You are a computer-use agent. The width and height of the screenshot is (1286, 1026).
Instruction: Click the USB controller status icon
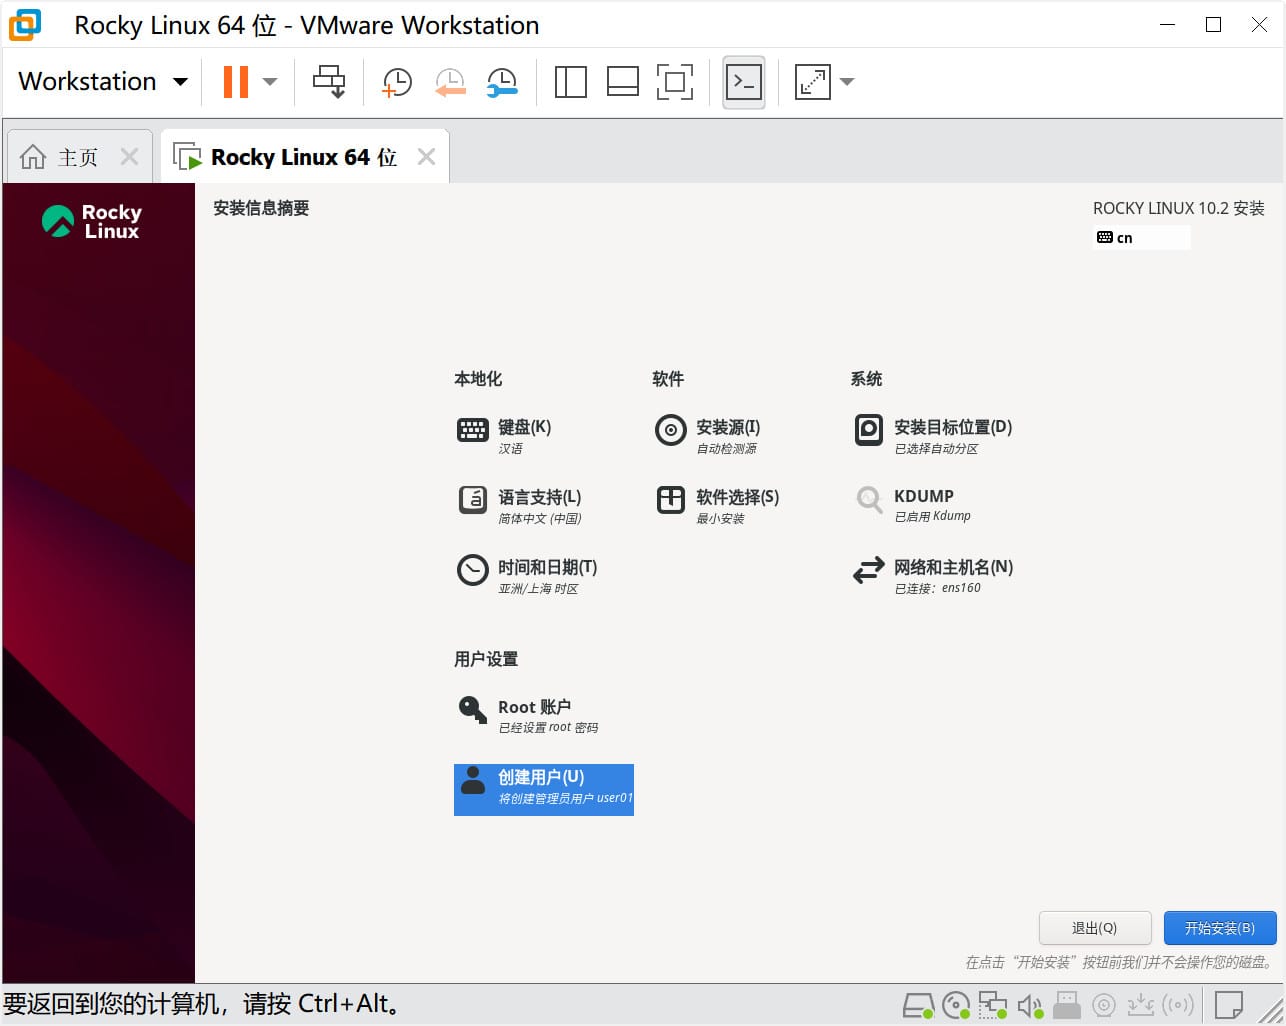pos(1067,1005)
